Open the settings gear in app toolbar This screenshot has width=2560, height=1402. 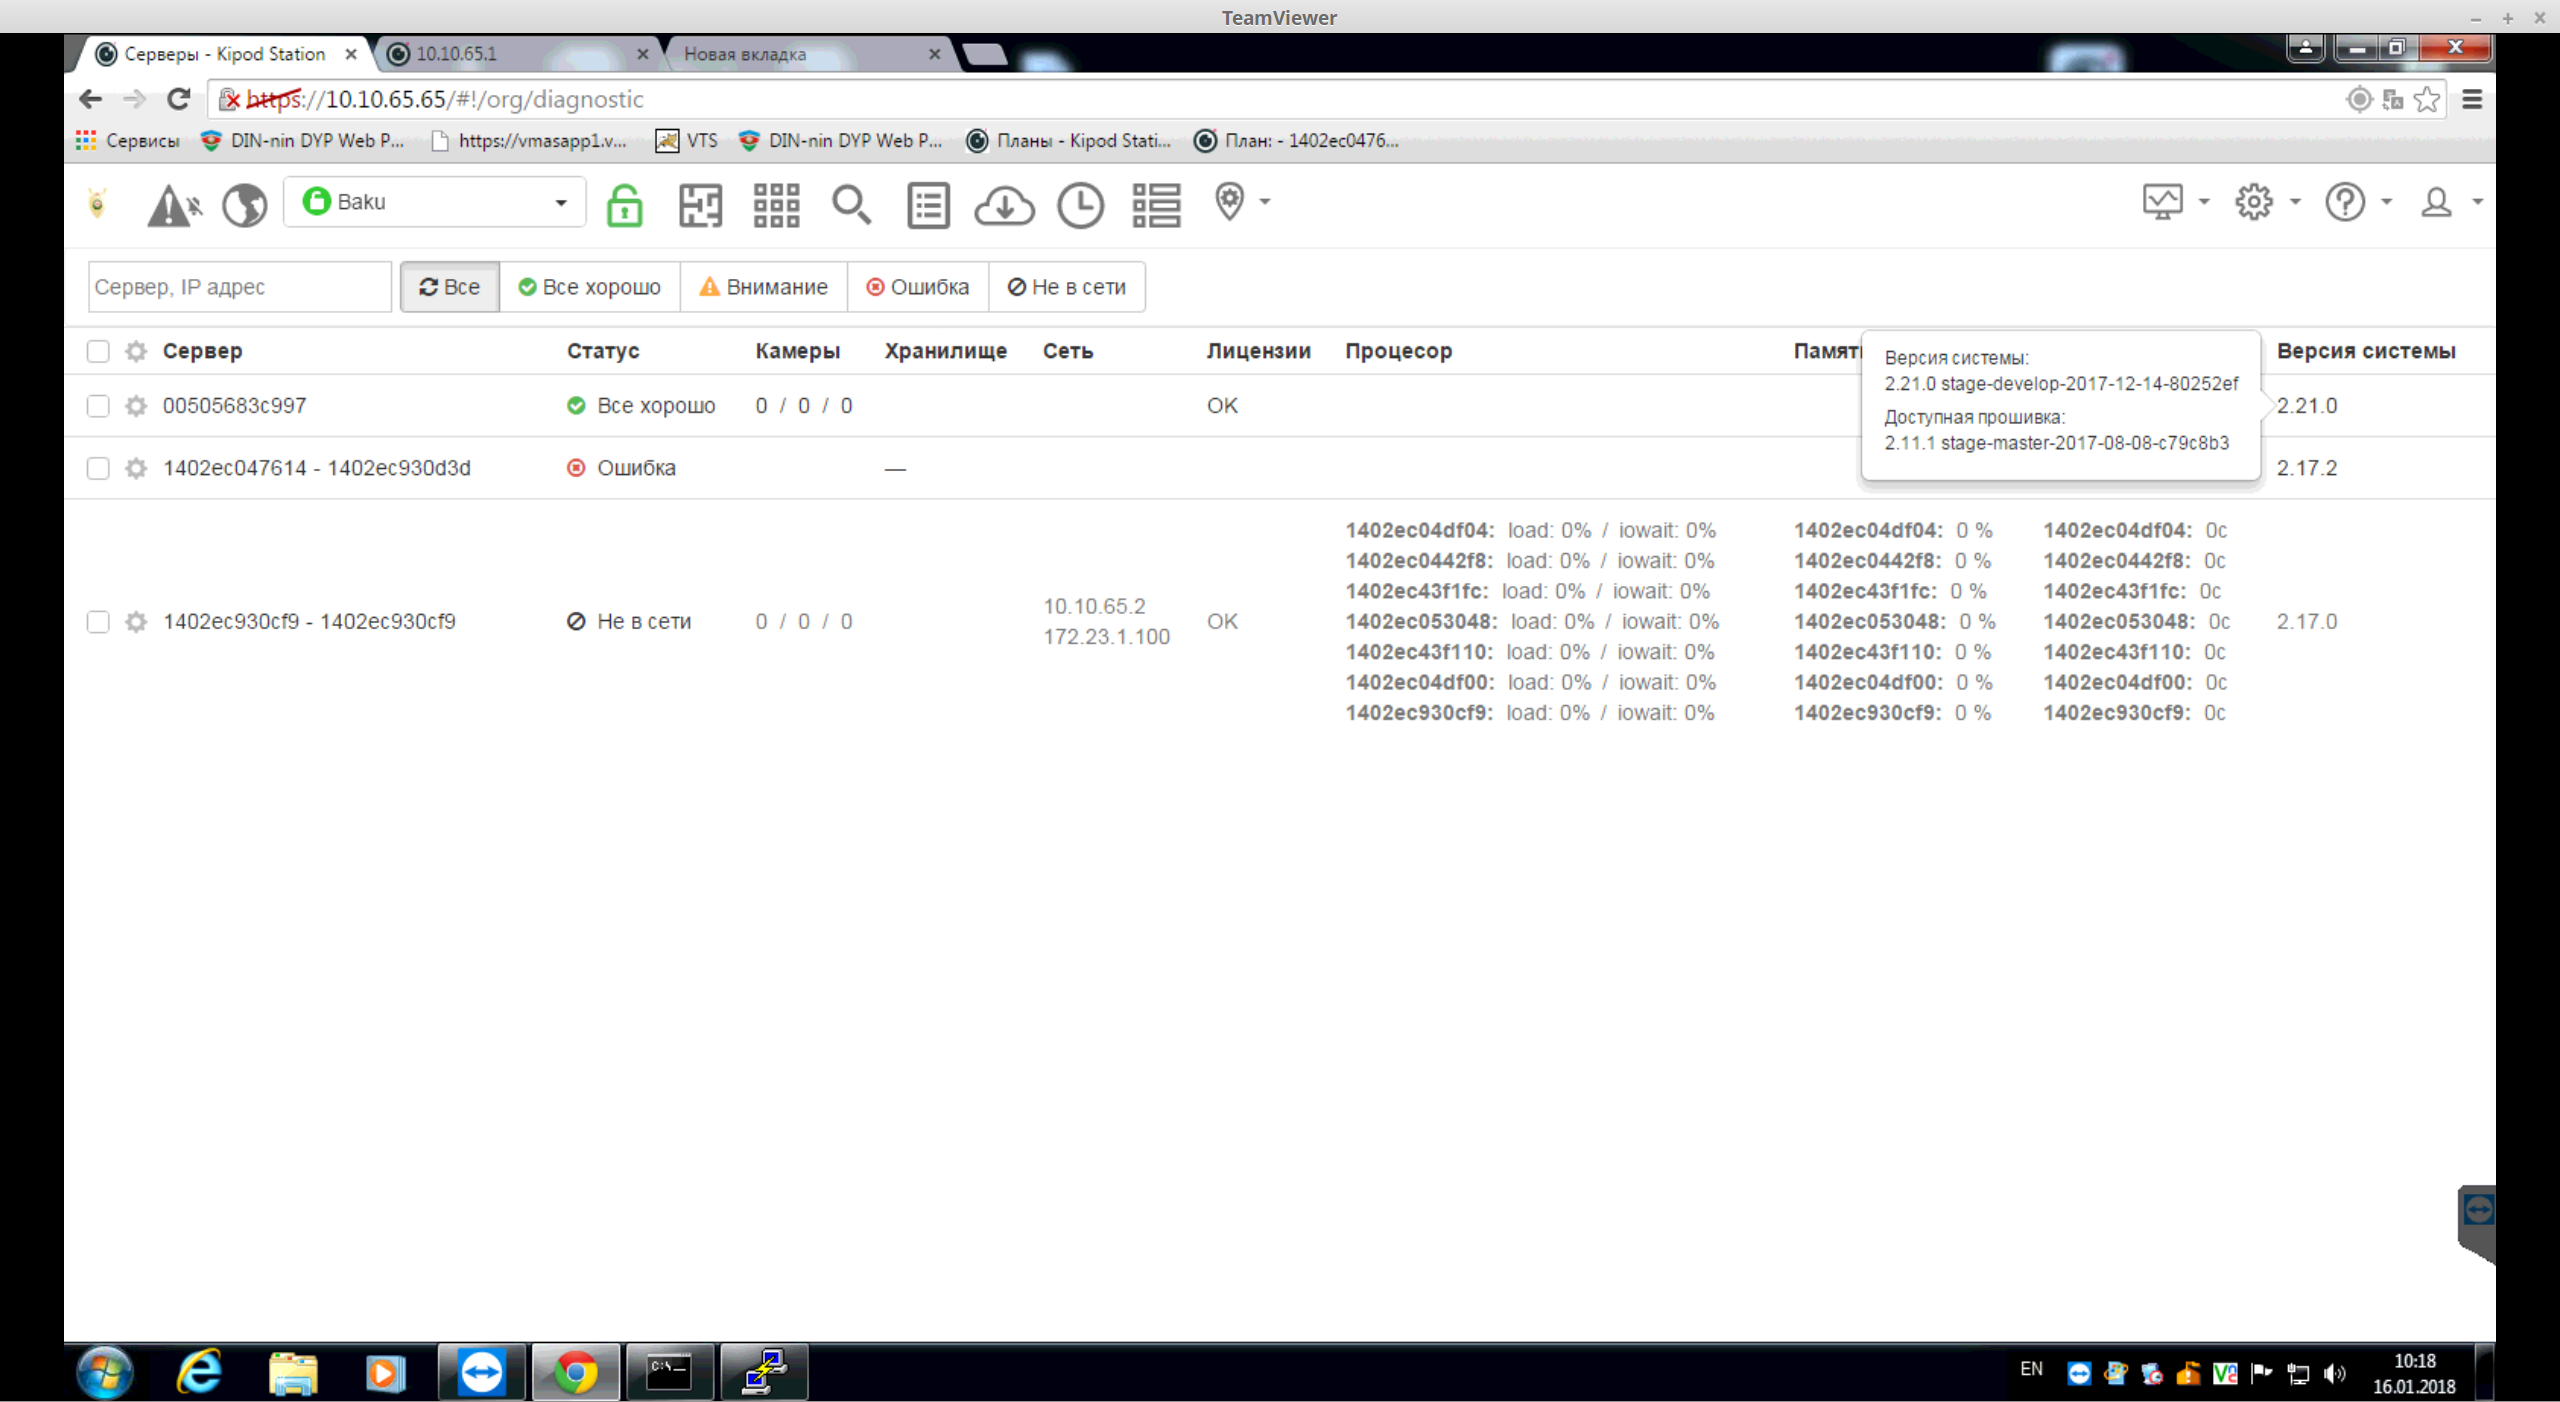[2254, 202]
